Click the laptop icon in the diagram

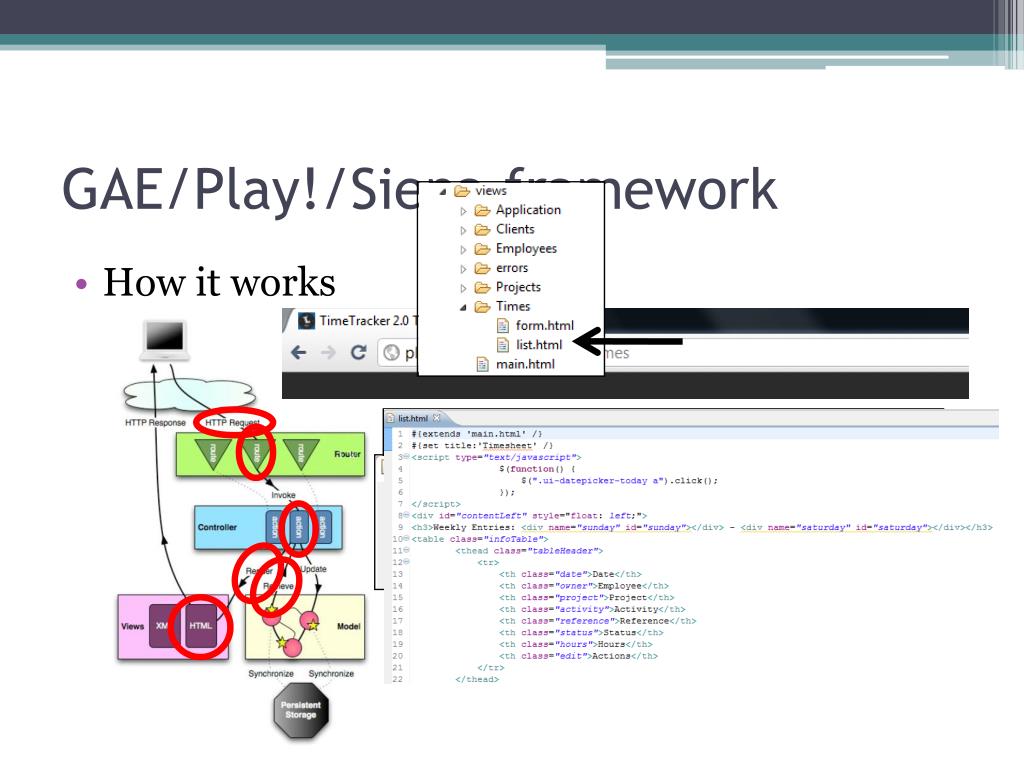[165, 340]
